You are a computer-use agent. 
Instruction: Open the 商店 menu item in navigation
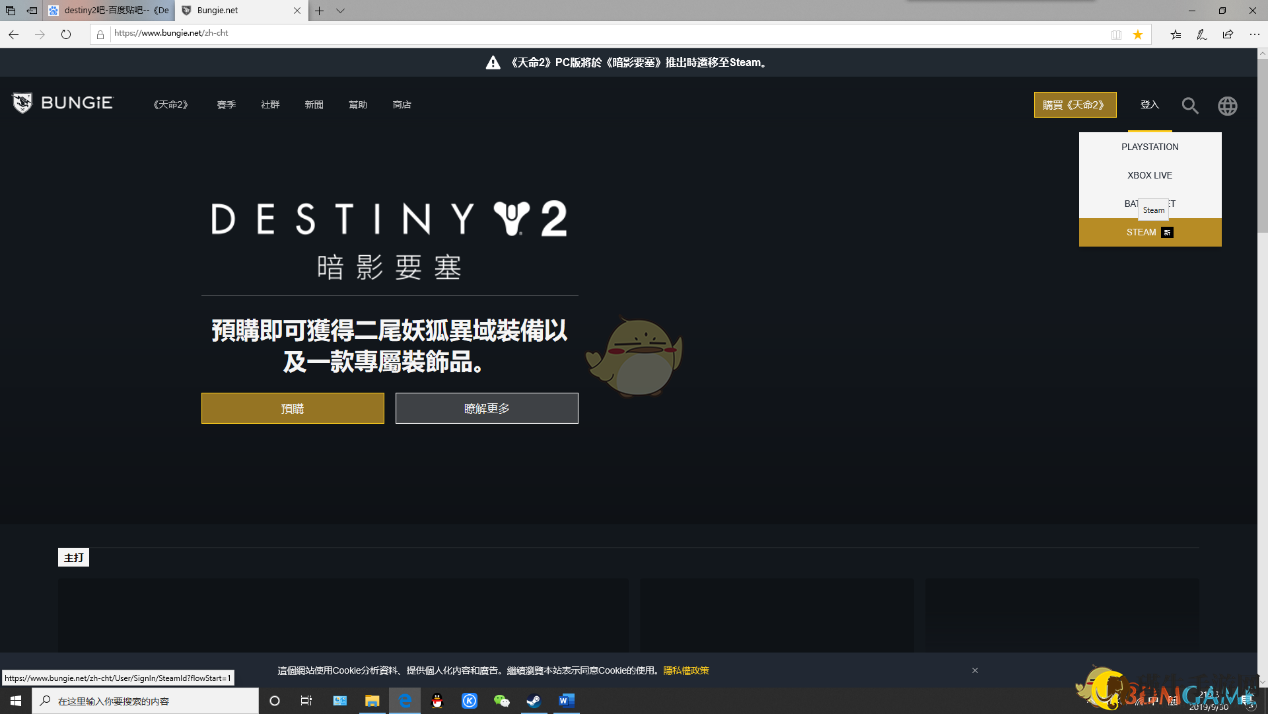point(402,104)
